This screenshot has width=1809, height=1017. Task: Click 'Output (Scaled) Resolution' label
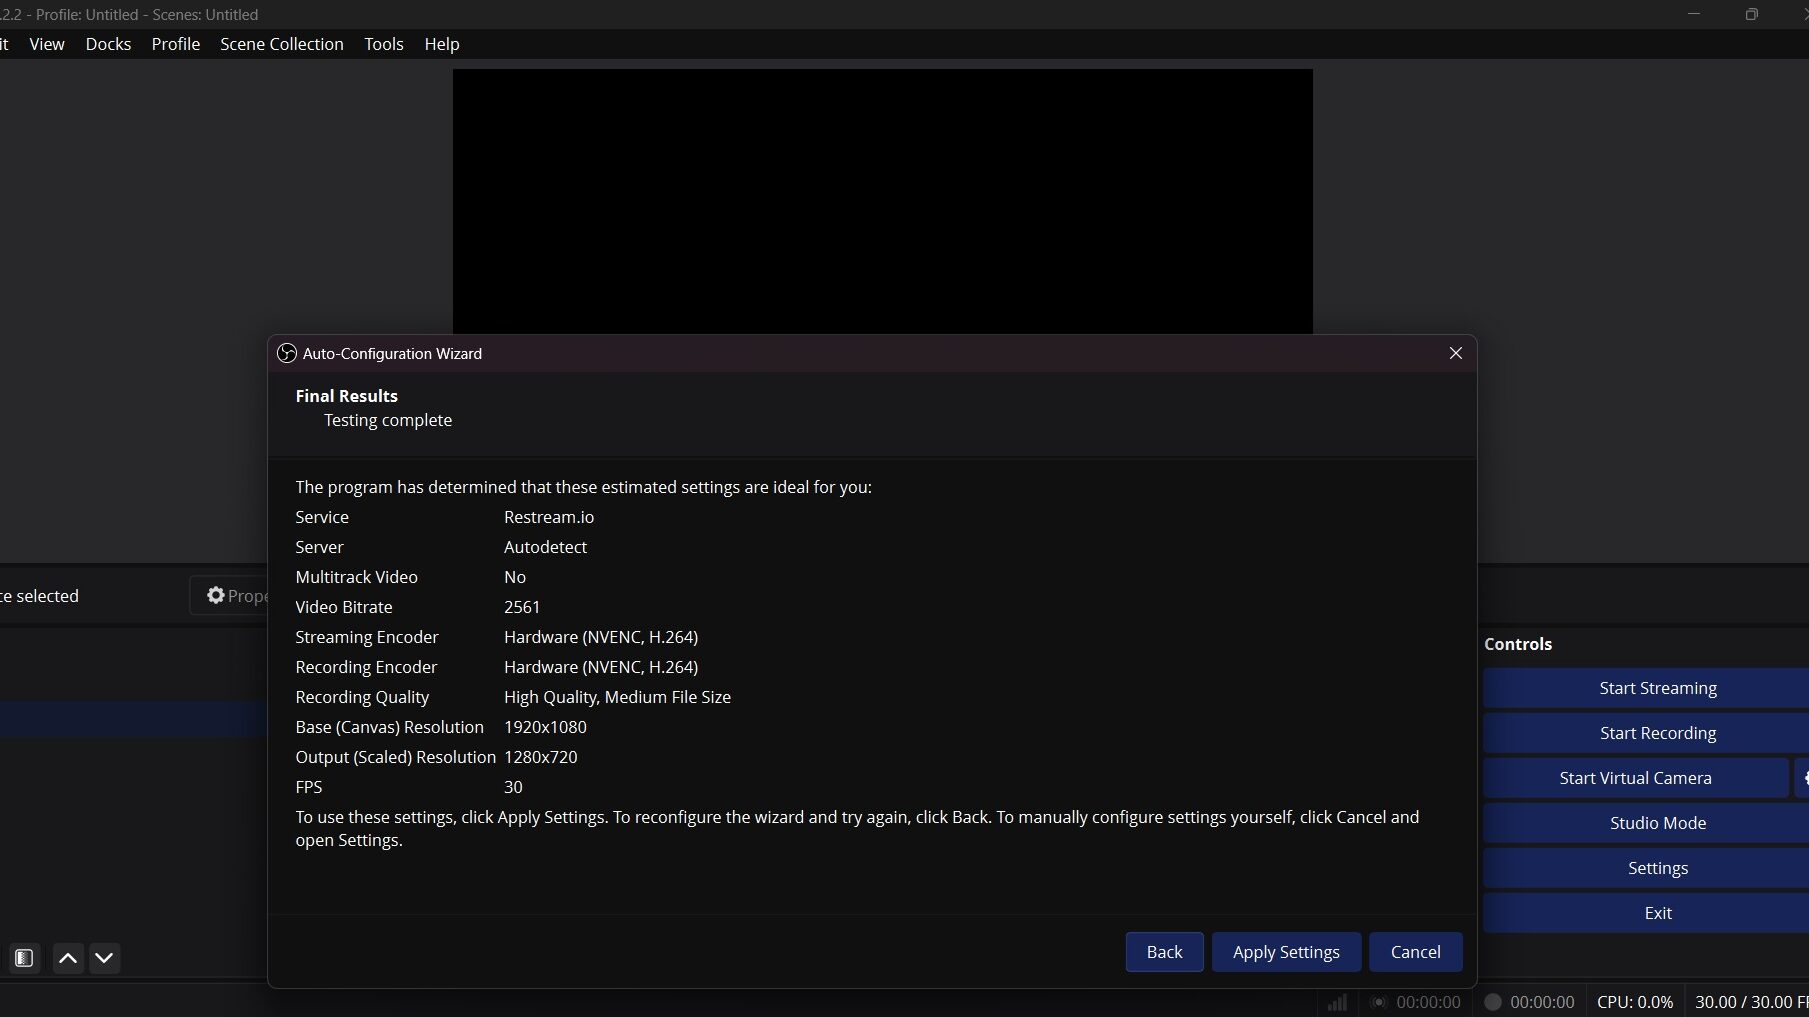coord(395,757)
